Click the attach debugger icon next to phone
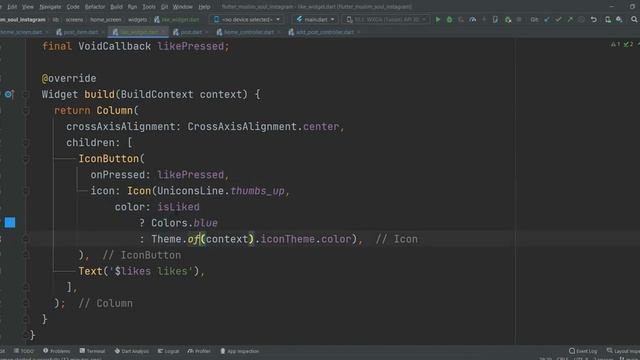This screenshot has width=640, height=360. (x=507, y=19)
